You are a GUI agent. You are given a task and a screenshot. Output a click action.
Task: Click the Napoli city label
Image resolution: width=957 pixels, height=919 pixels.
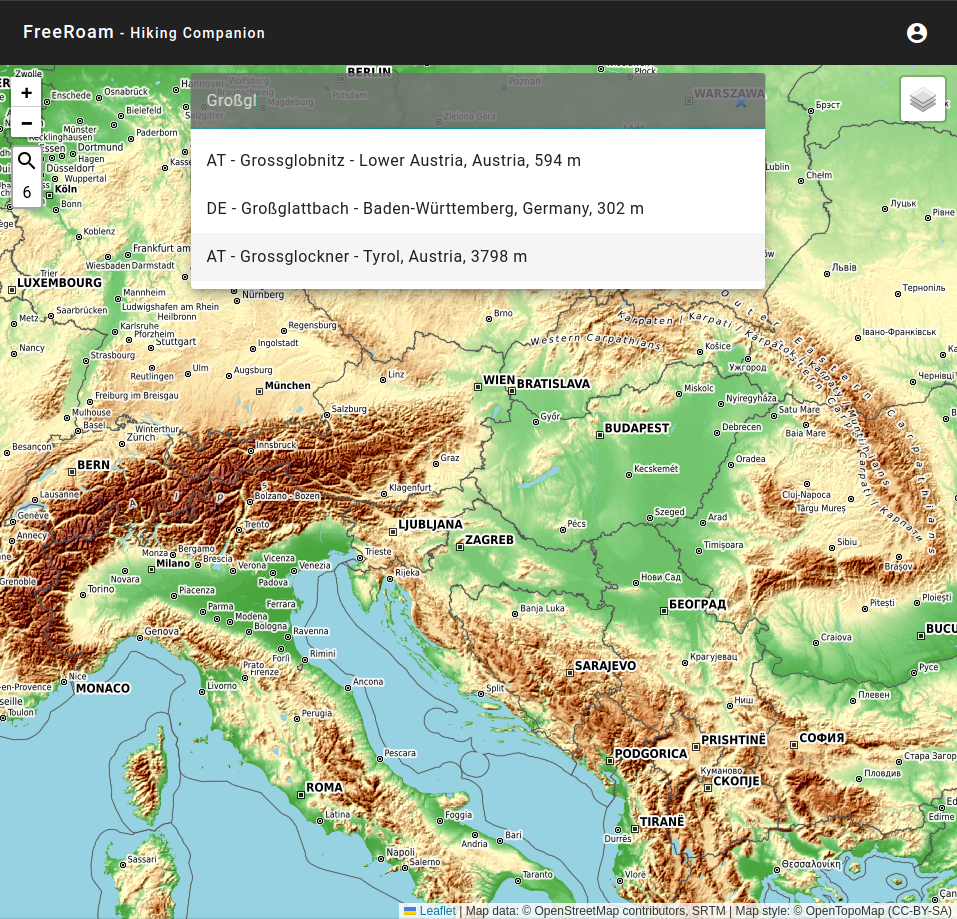coord(400,852)
